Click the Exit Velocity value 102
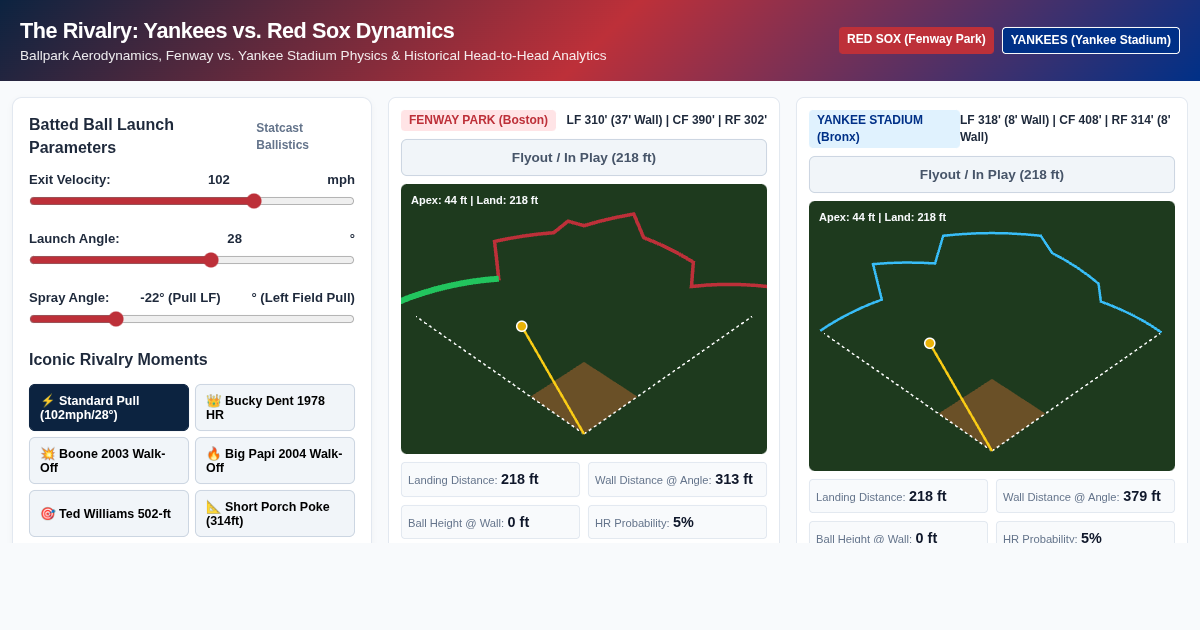 (219, 180)
